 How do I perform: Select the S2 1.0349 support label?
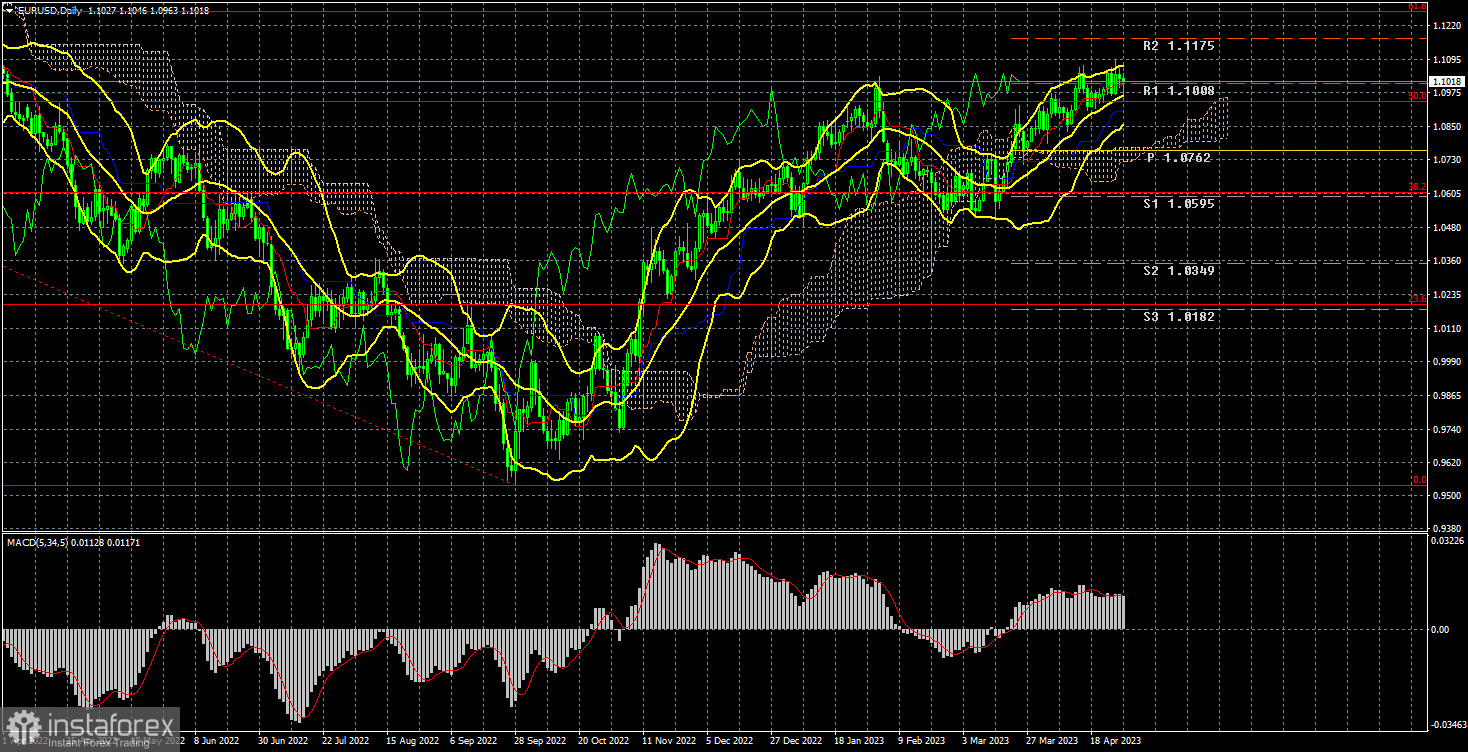point(1179,270)
